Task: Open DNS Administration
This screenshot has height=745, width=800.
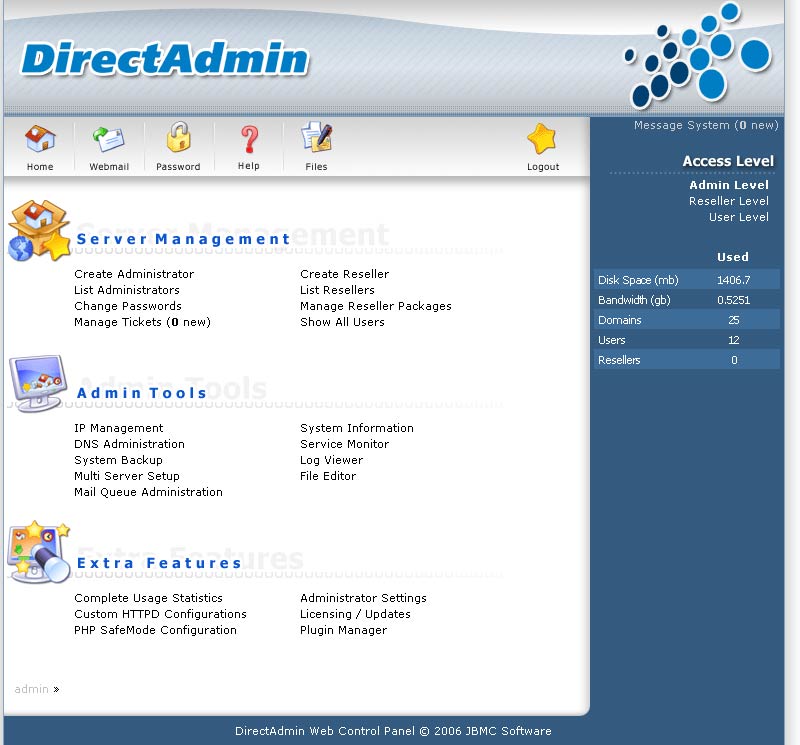Action: click(129, 444)
